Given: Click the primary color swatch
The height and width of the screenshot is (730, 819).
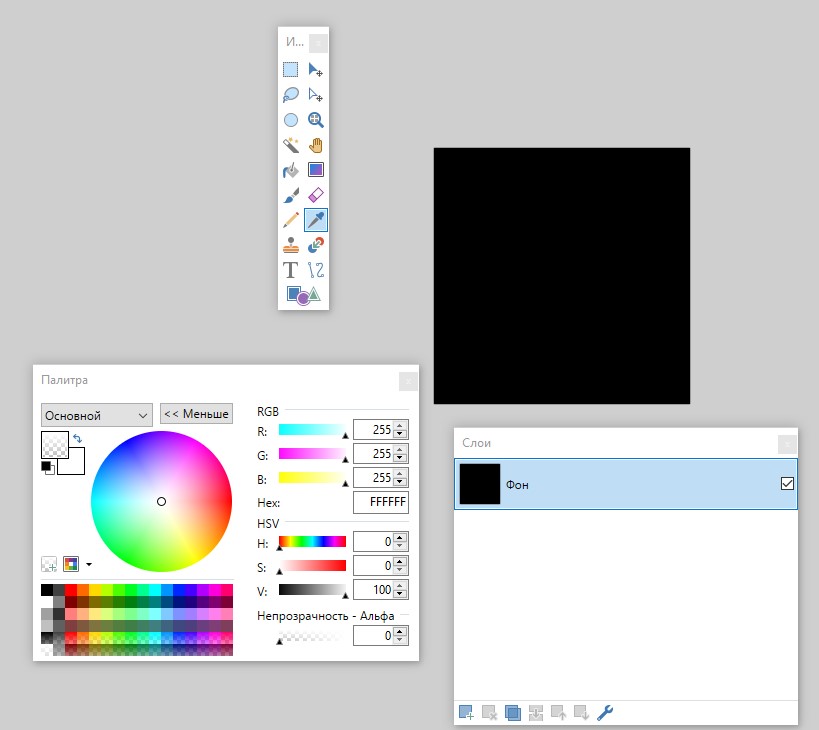Looking at the screenshot, I should [x=55, y=444].
